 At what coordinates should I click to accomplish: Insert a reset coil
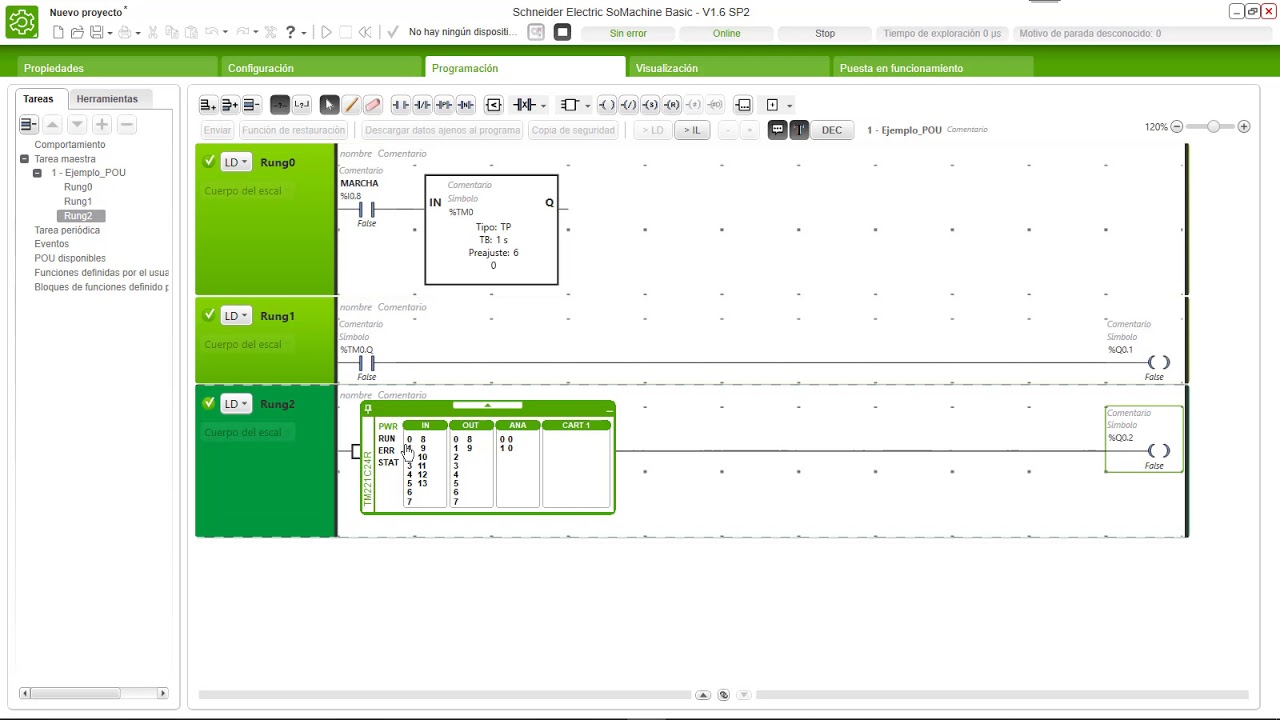[672, 105]
